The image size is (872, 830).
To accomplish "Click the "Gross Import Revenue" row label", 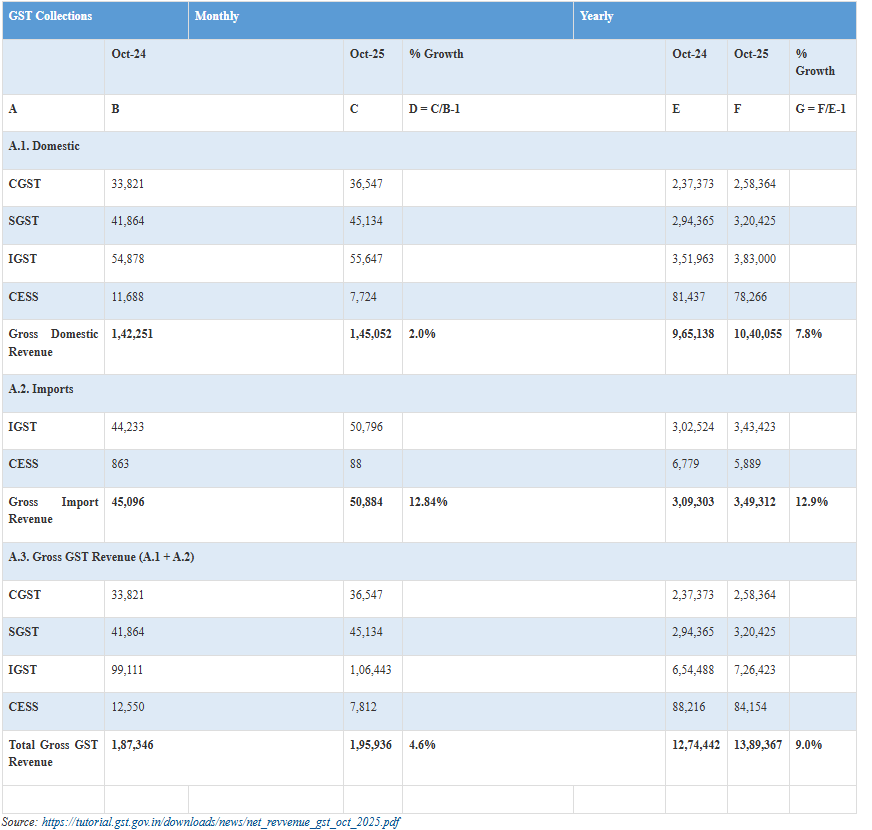I will tap(53, 510).
